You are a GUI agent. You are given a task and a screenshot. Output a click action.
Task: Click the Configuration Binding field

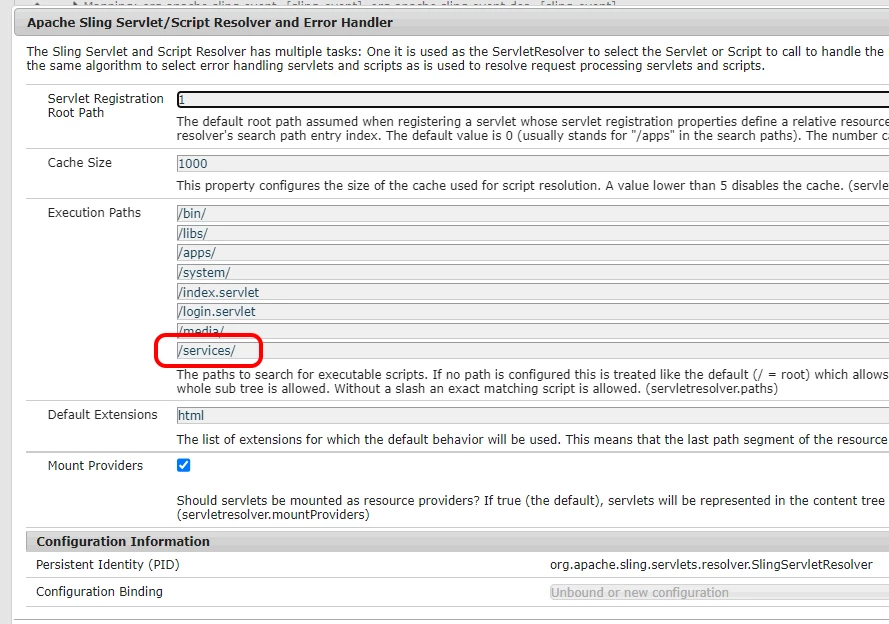click(719, 593)
